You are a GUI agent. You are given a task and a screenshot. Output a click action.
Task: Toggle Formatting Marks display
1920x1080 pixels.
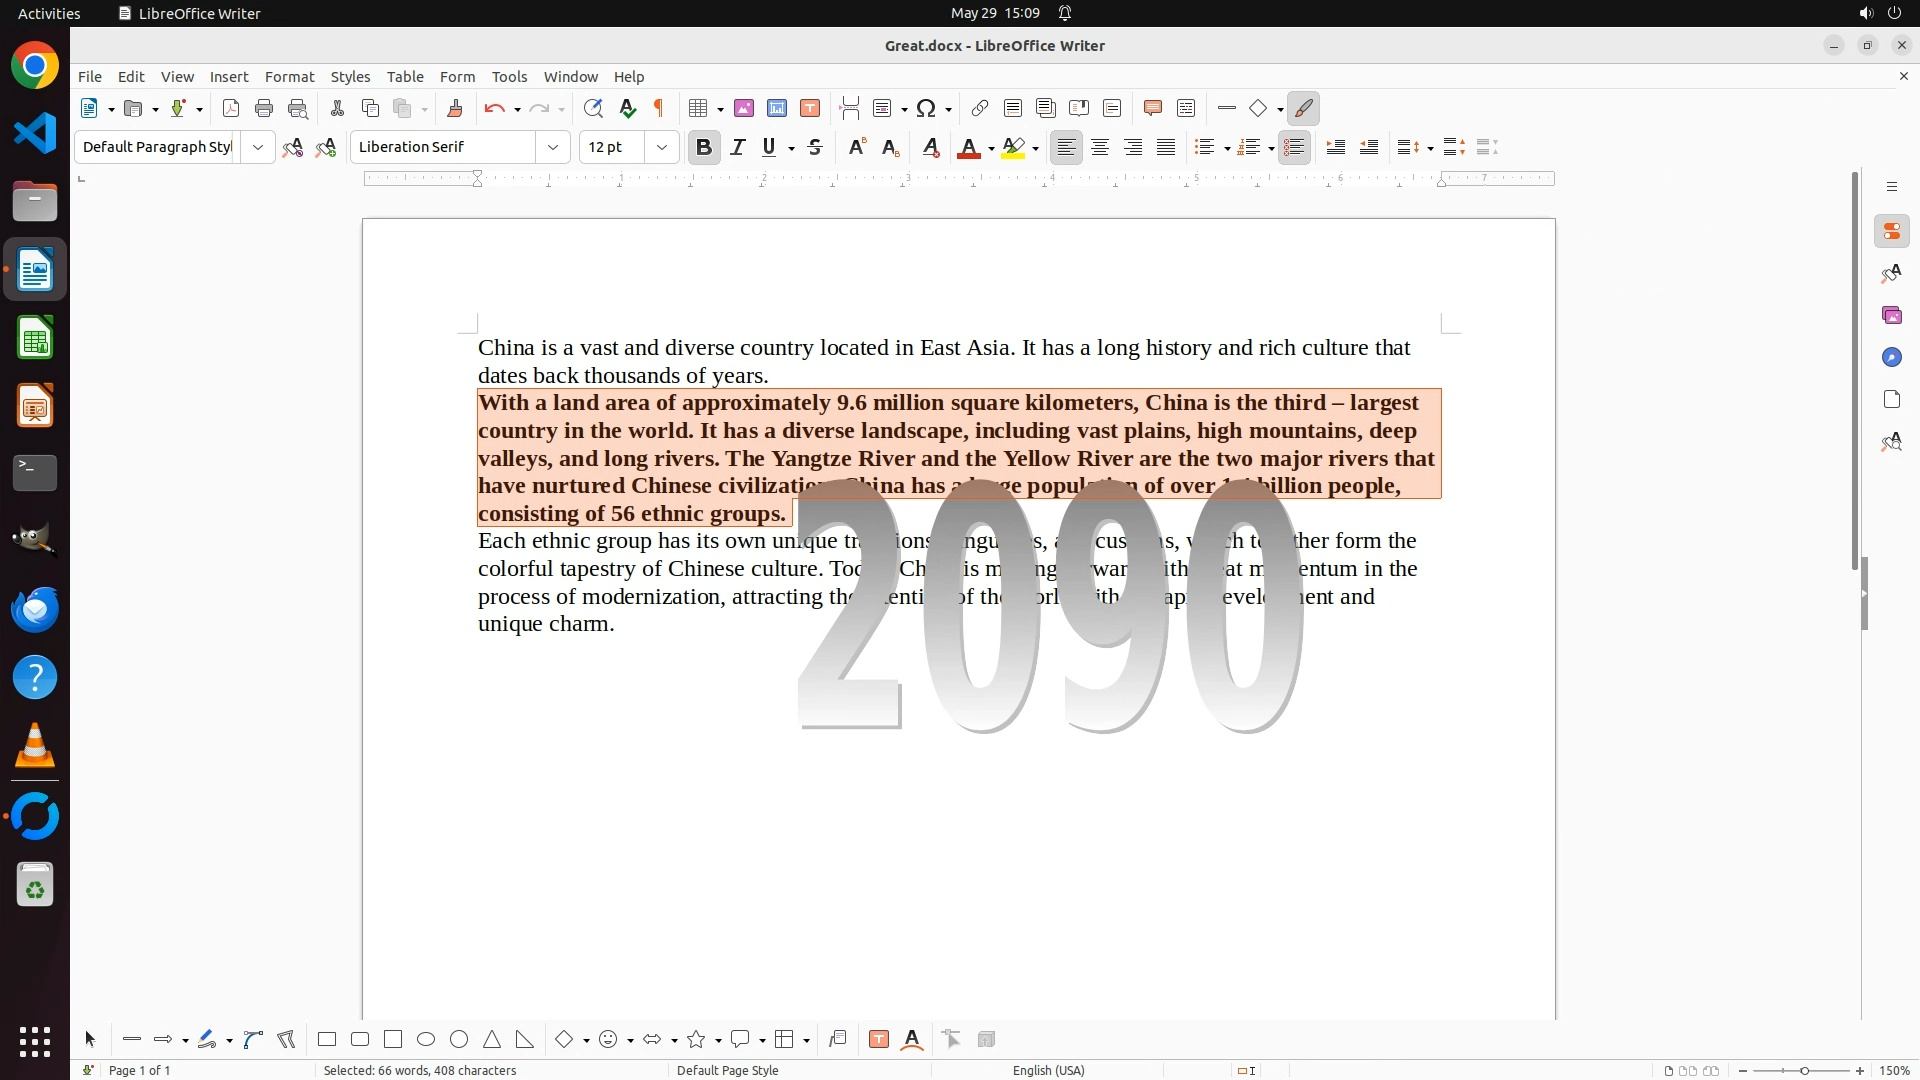659,108
